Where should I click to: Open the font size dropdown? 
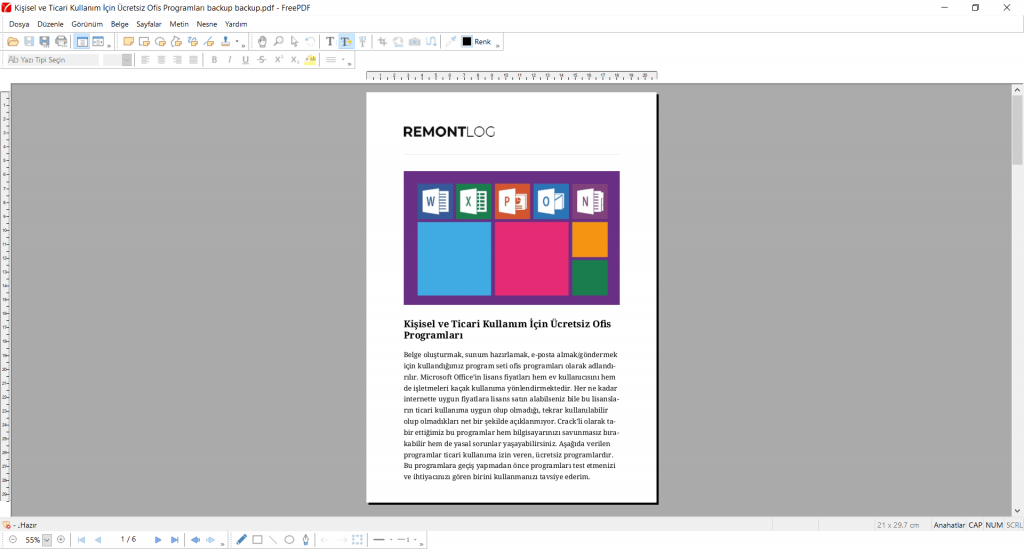pos(127,60)
